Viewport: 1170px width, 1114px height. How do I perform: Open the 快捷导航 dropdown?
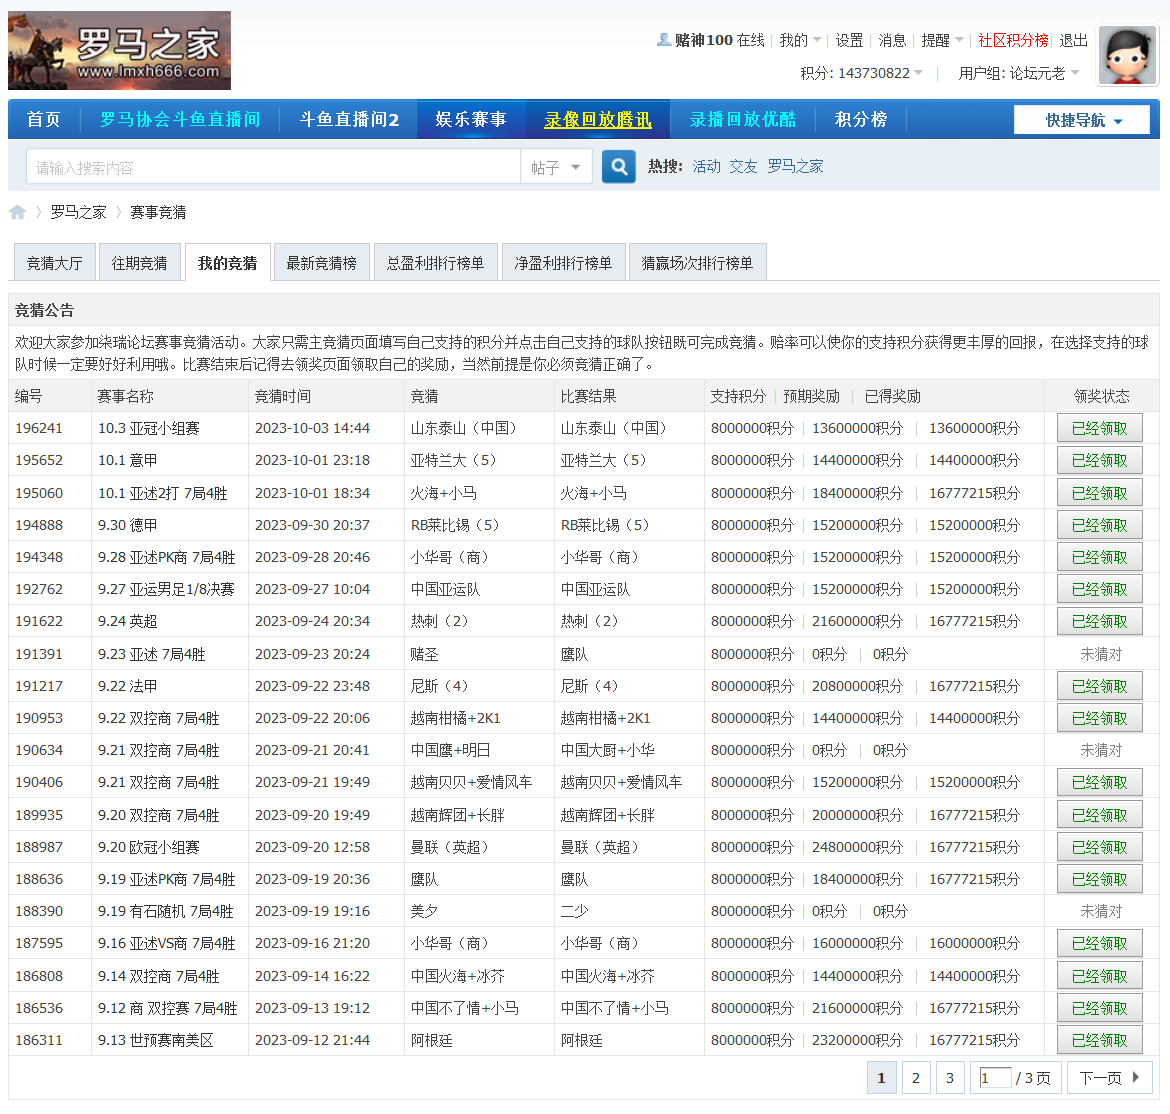[x=1081, y=118]
